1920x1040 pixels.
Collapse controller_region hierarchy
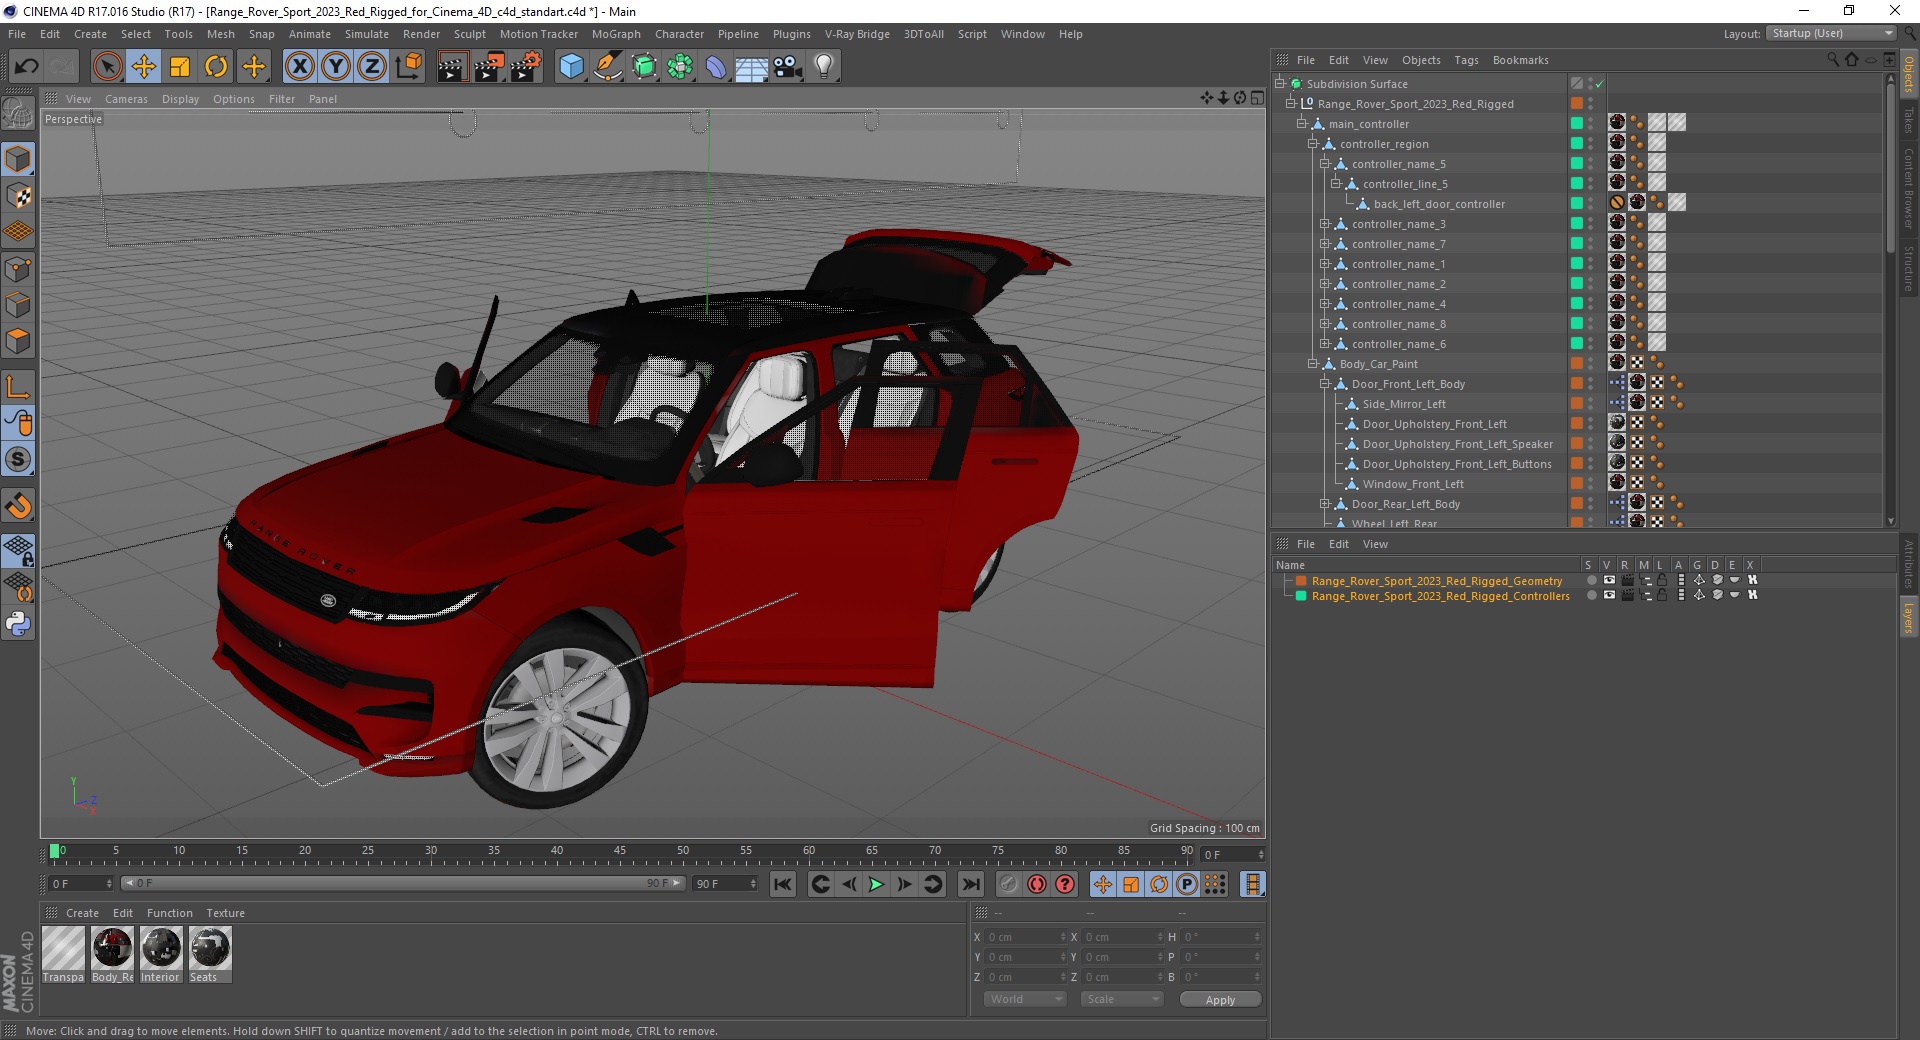pyautogui.click(x=1313, y=144)
